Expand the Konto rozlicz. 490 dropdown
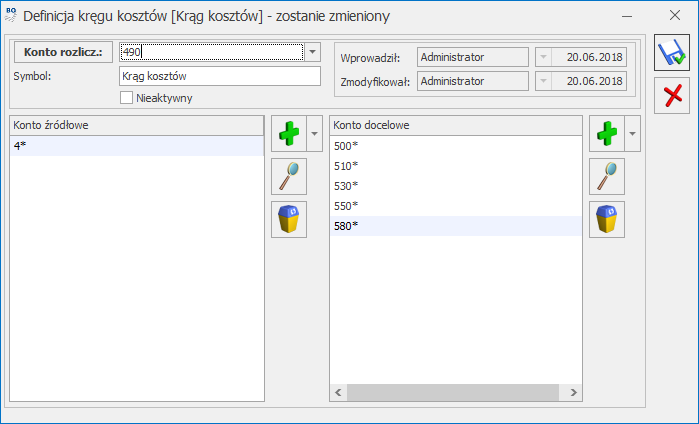This screenshot has width=699, height=424. (x=312, y=52)
